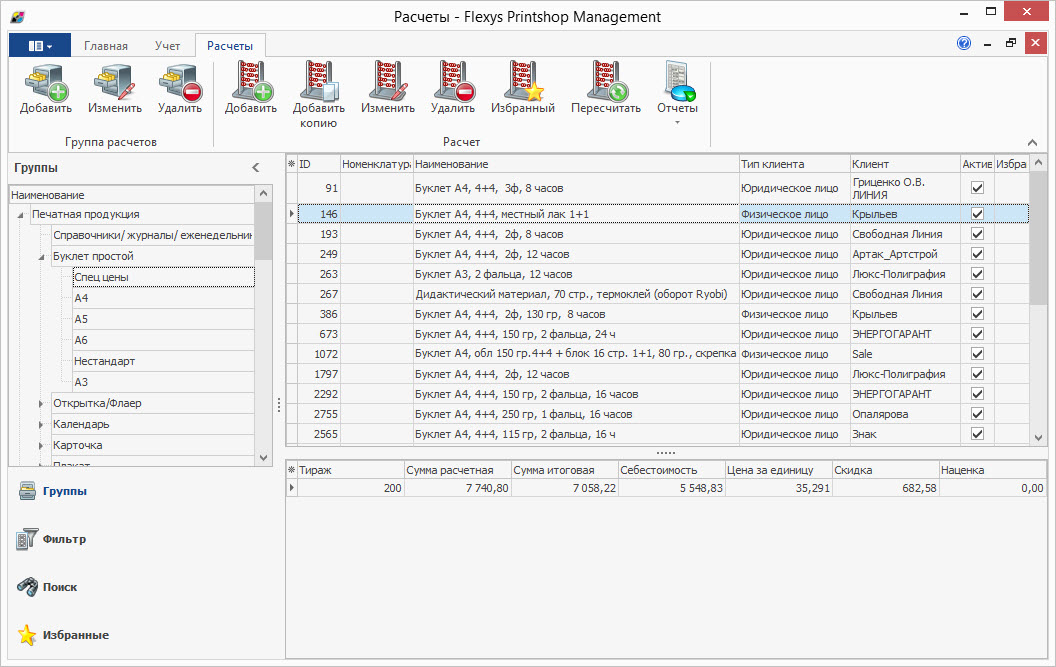
Task: Toggle active checkbox for ID 673
Action: 977,334
